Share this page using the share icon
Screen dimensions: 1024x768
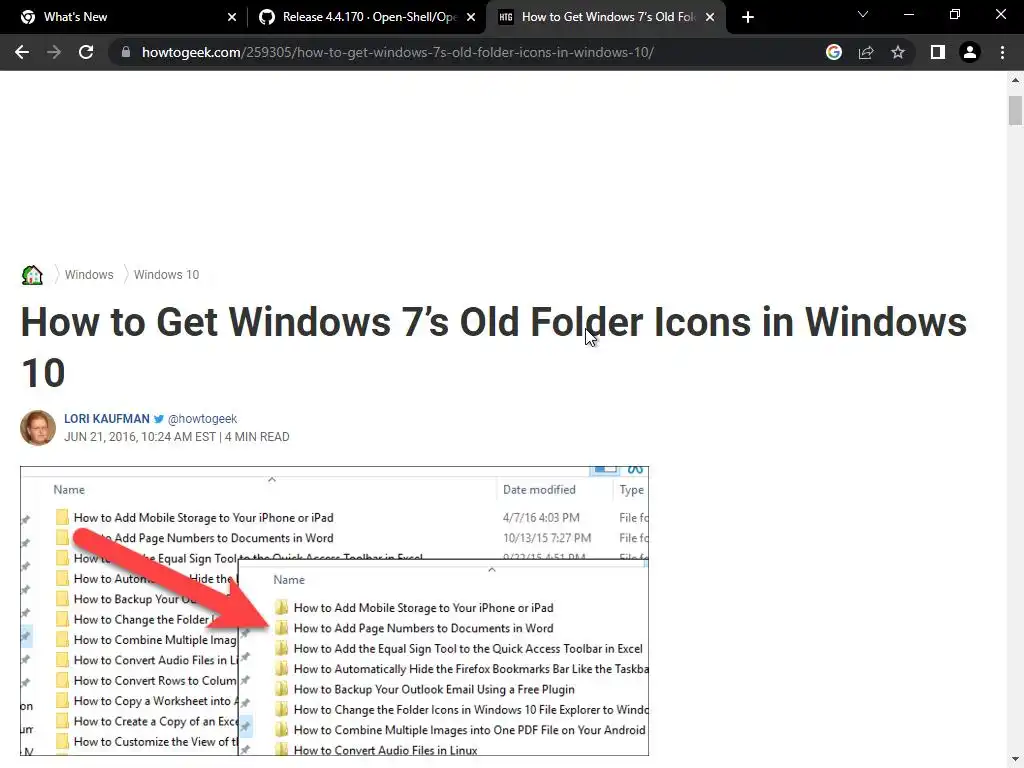(x=866, y=52)
